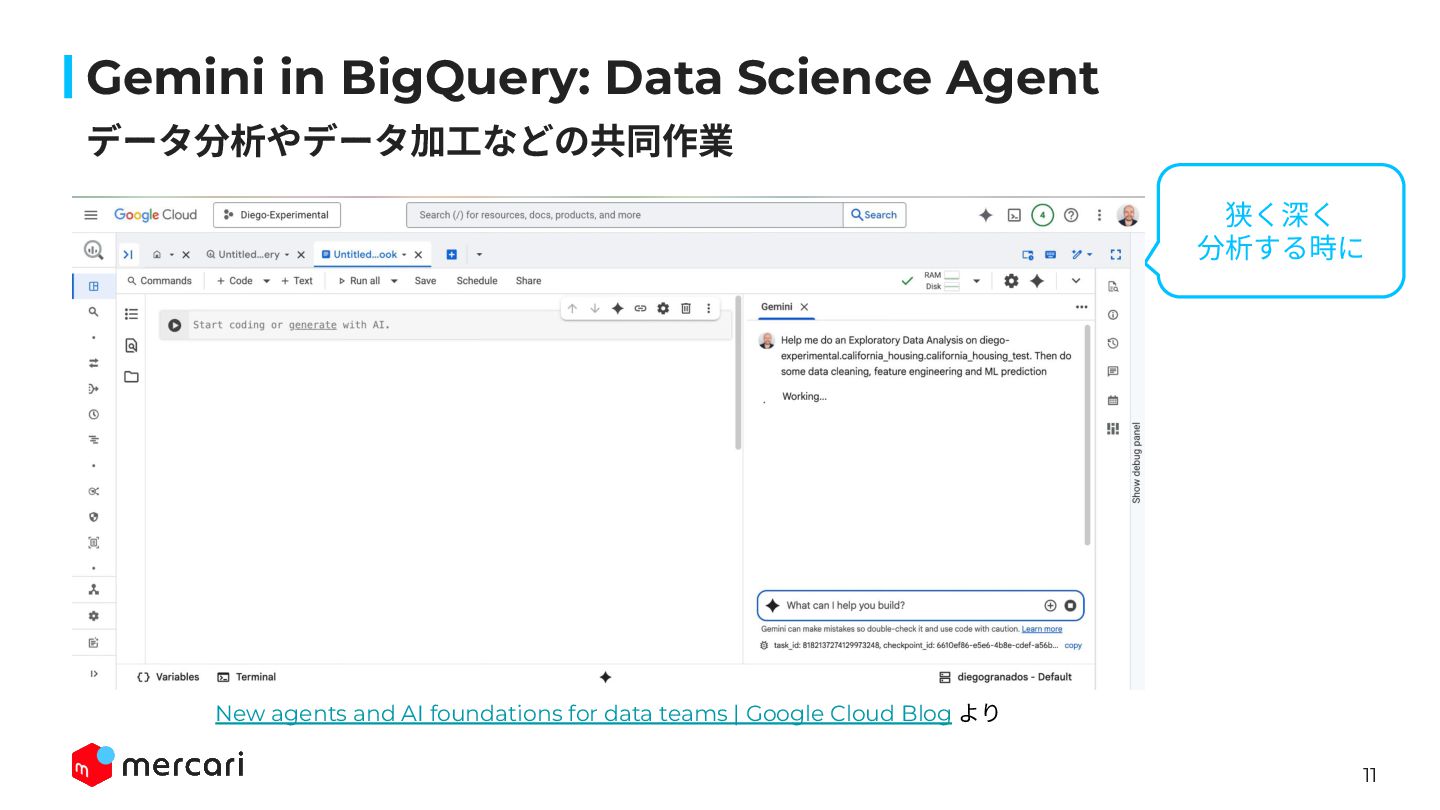Open the Commands palette

tap(159, 281)
